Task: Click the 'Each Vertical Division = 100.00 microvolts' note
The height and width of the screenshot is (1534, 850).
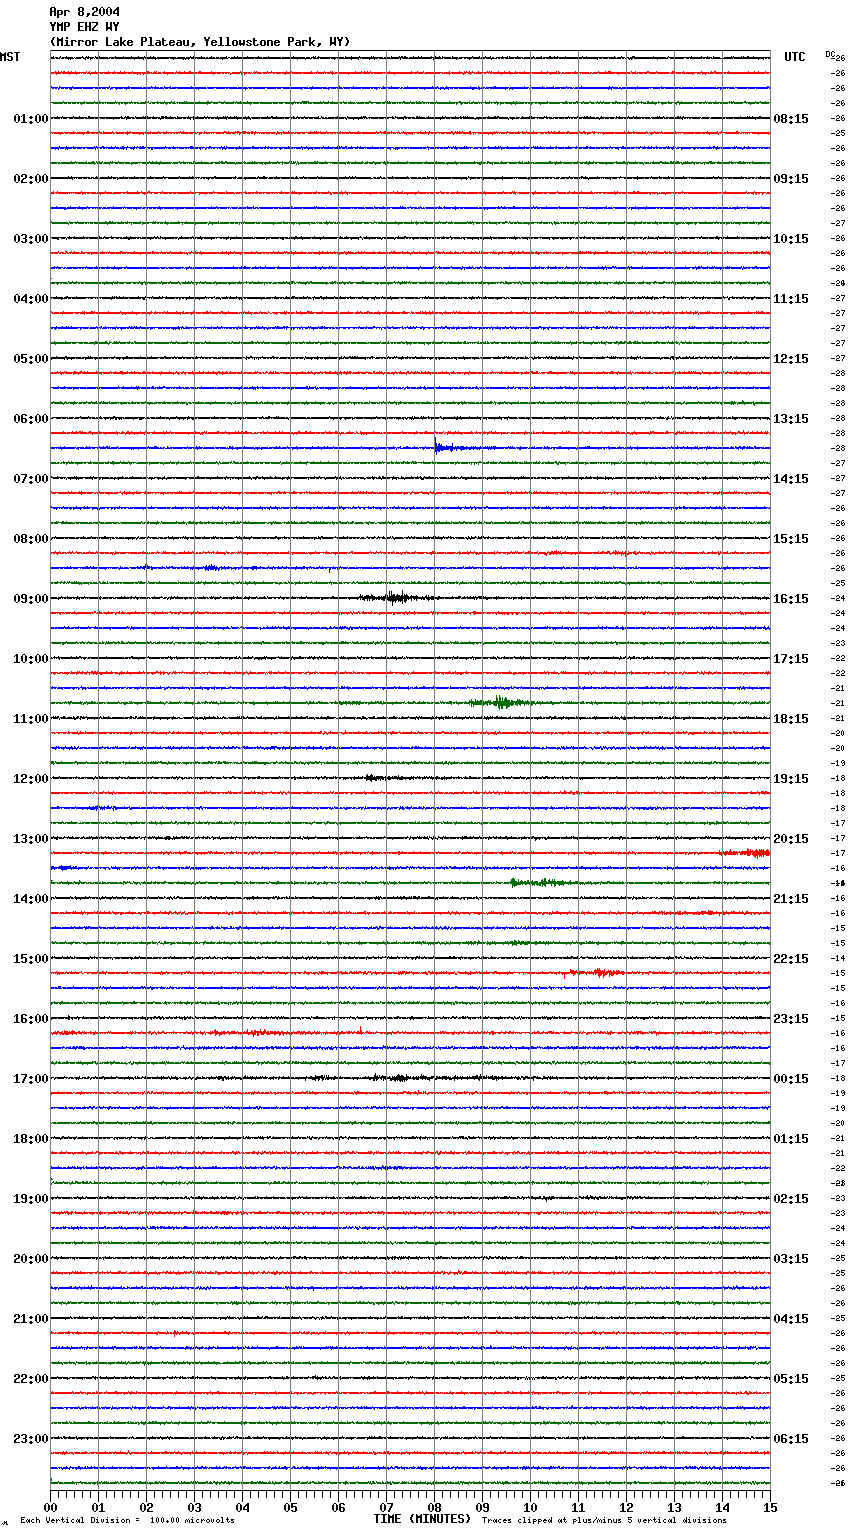Action: click(127, 1520)
